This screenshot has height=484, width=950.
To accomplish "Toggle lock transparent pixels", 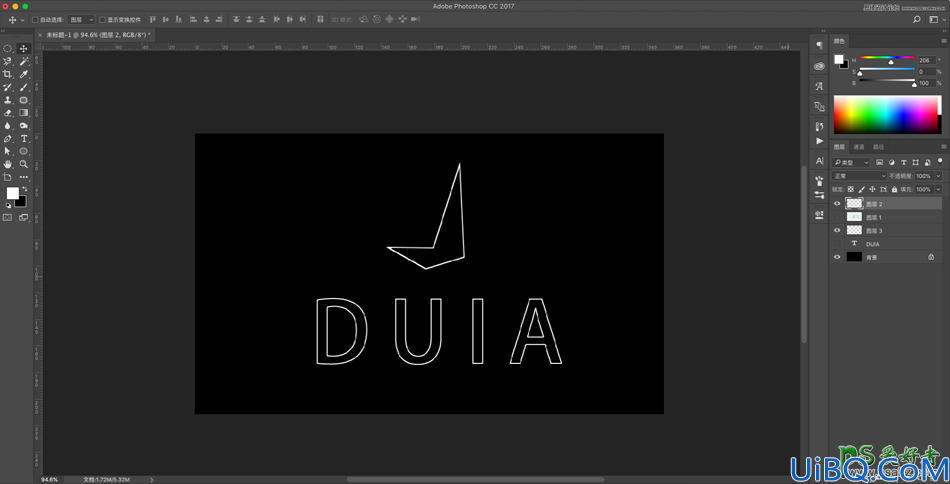I will pyautogui.click(x=851, y=190).
